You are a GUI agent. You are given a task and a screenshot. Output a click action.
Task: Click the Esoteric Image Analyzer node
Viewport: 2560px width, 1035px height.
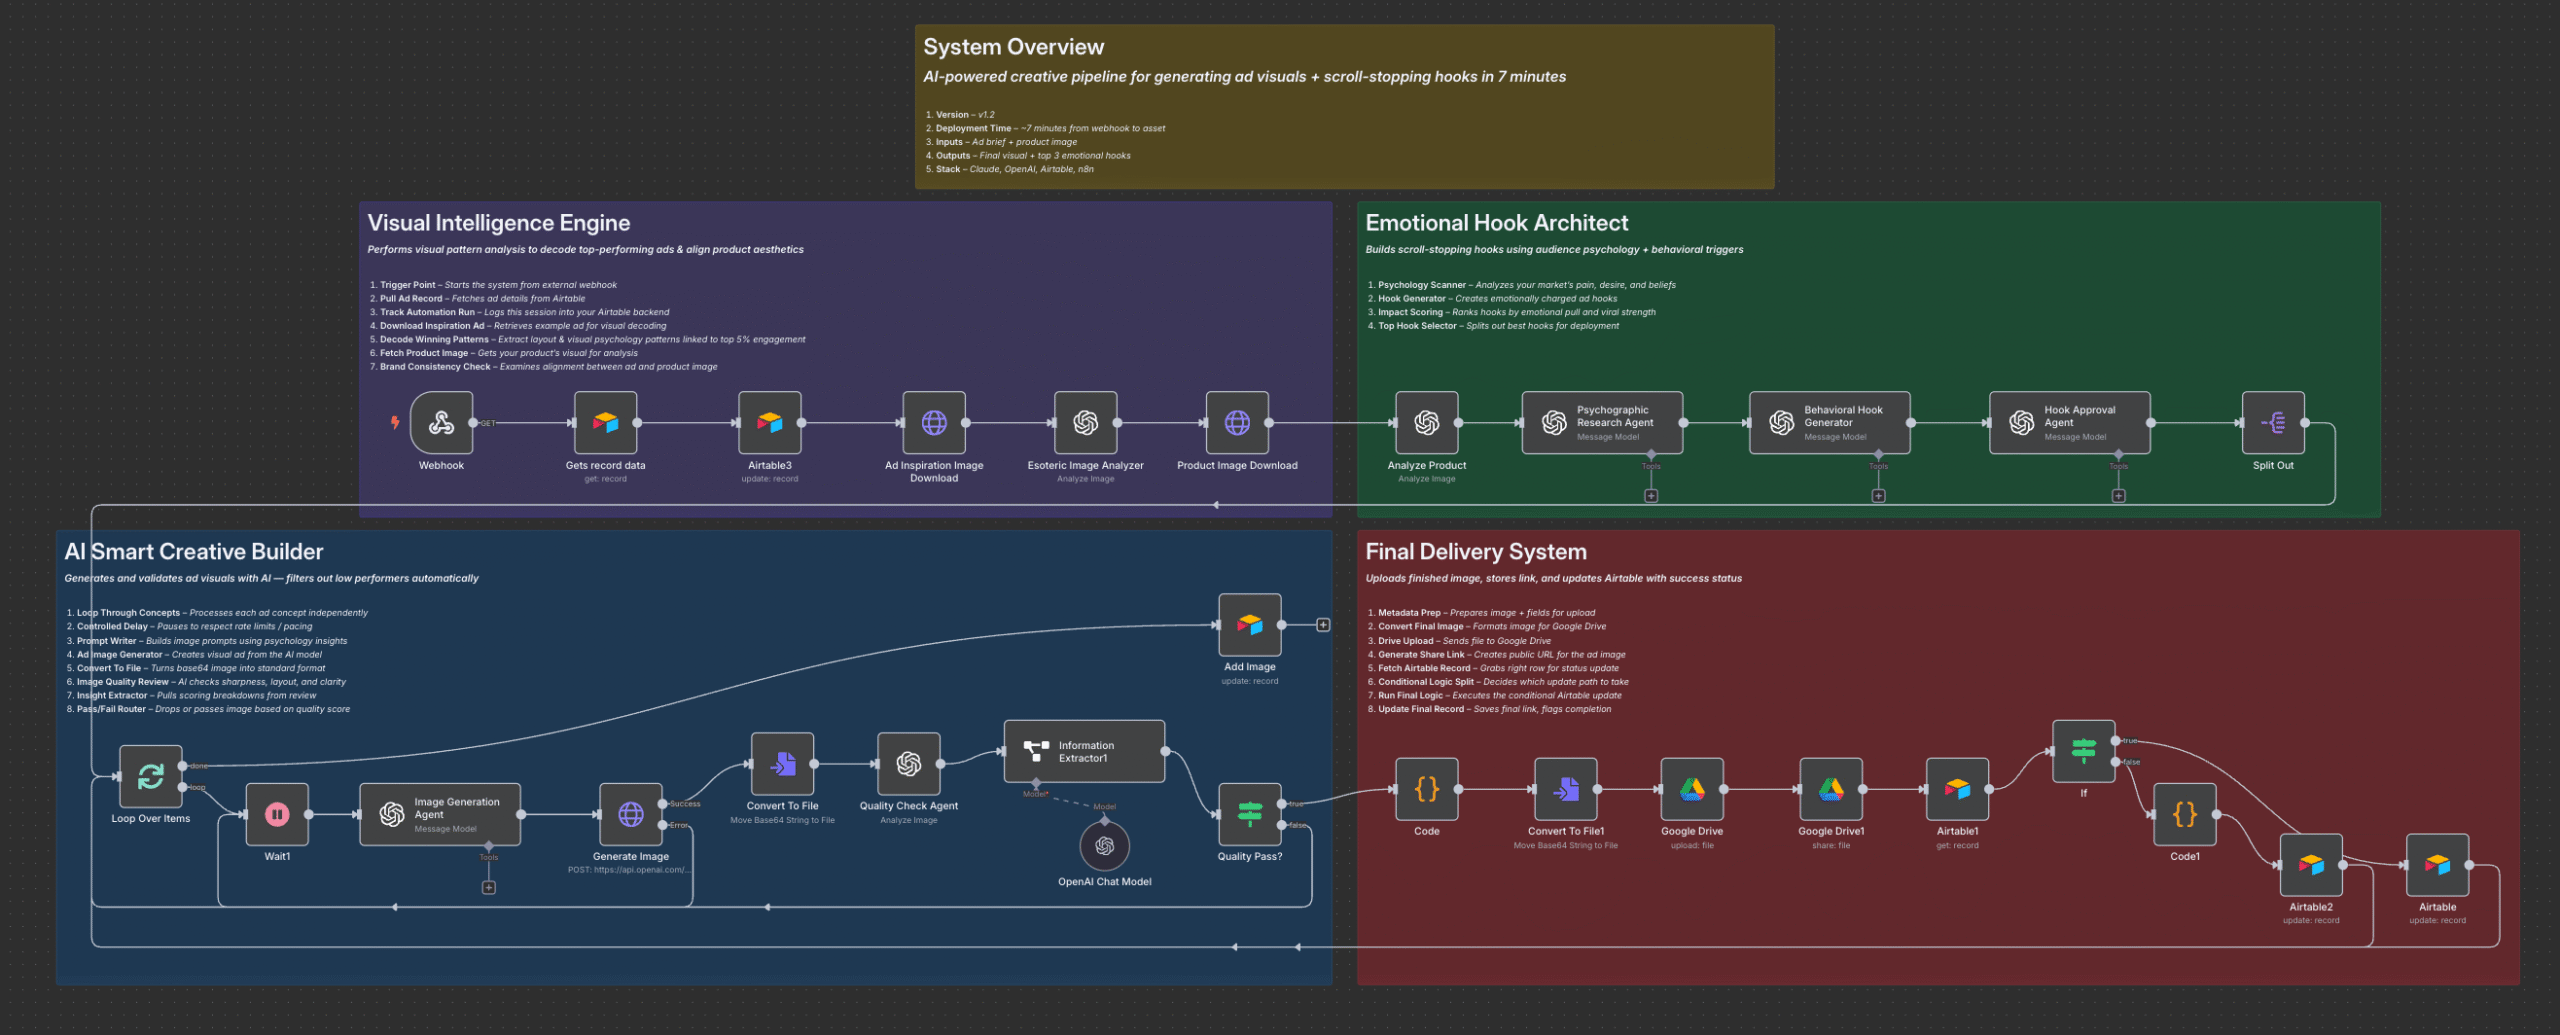click(x=1085, y=423)
